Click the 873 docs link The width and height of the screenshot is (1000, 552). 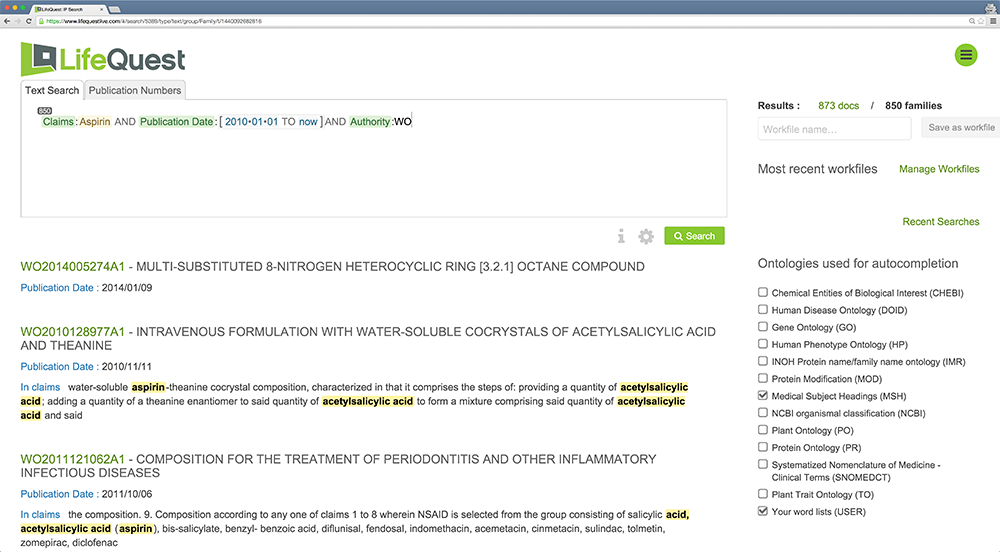coord(838,106)
